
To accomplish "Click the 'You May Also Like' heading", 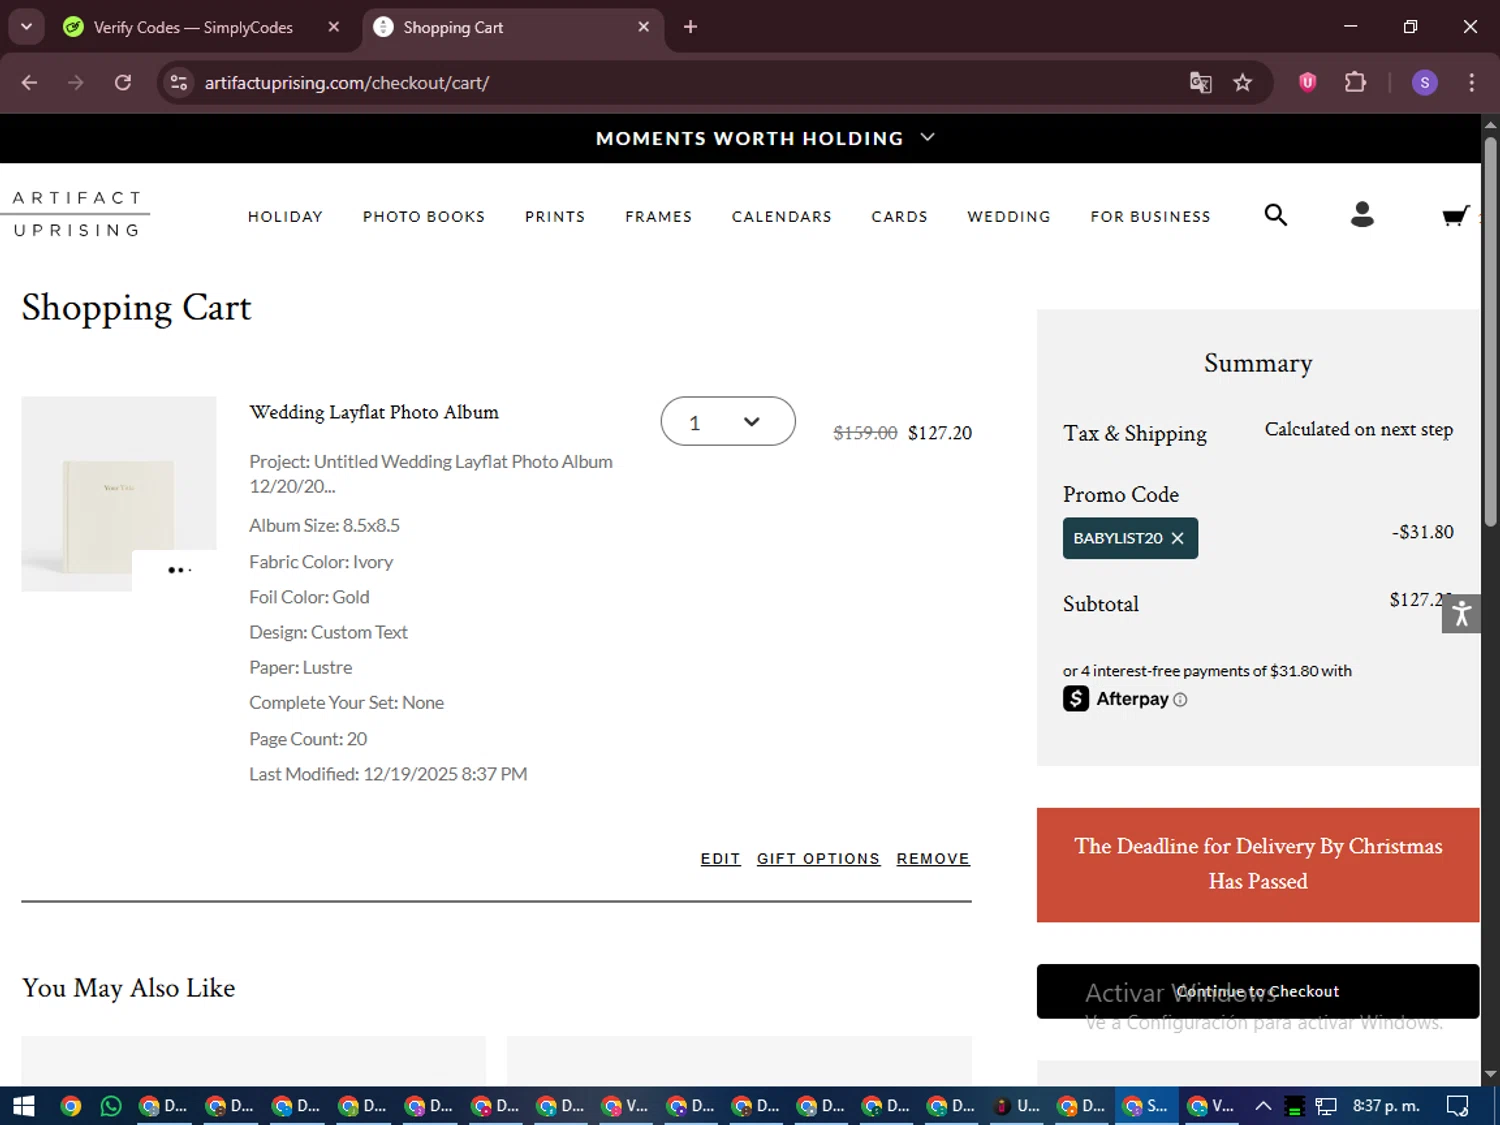I will pyautogui.click(x=129, y=988).
